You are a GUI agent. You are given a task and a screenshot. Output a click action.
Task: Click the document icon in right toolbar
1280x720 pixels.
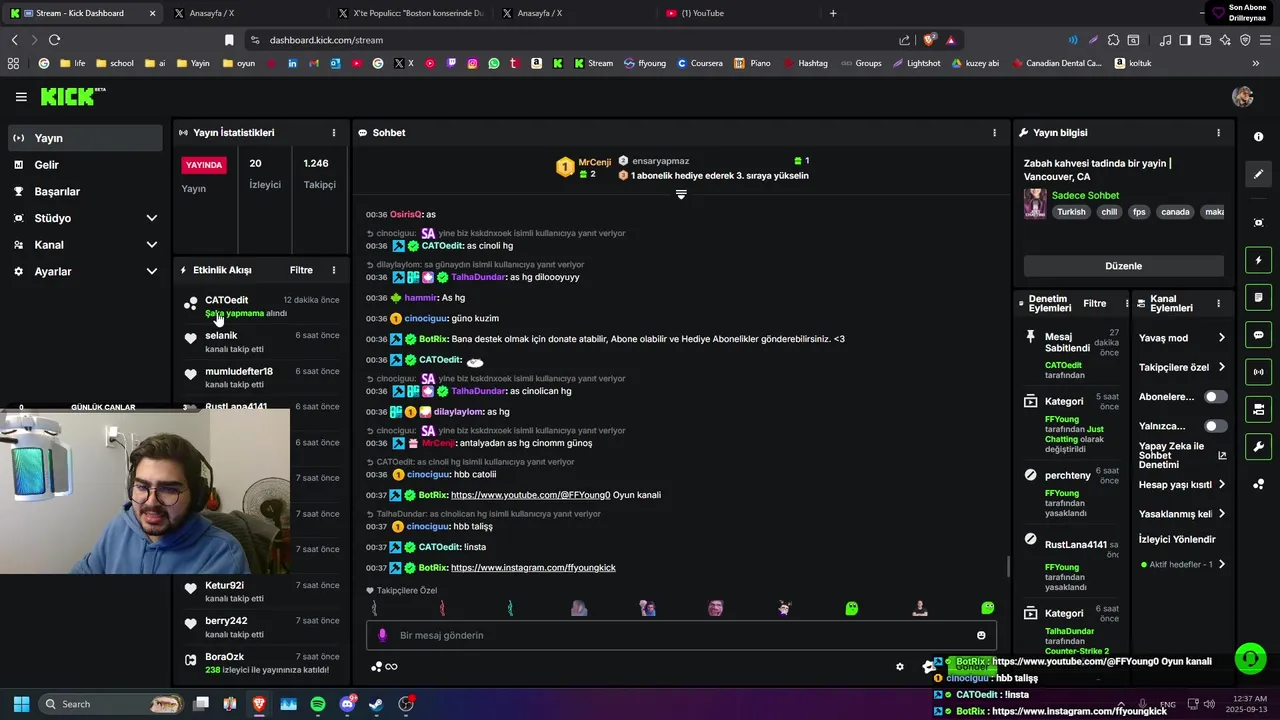click(x=1258, y=297)
